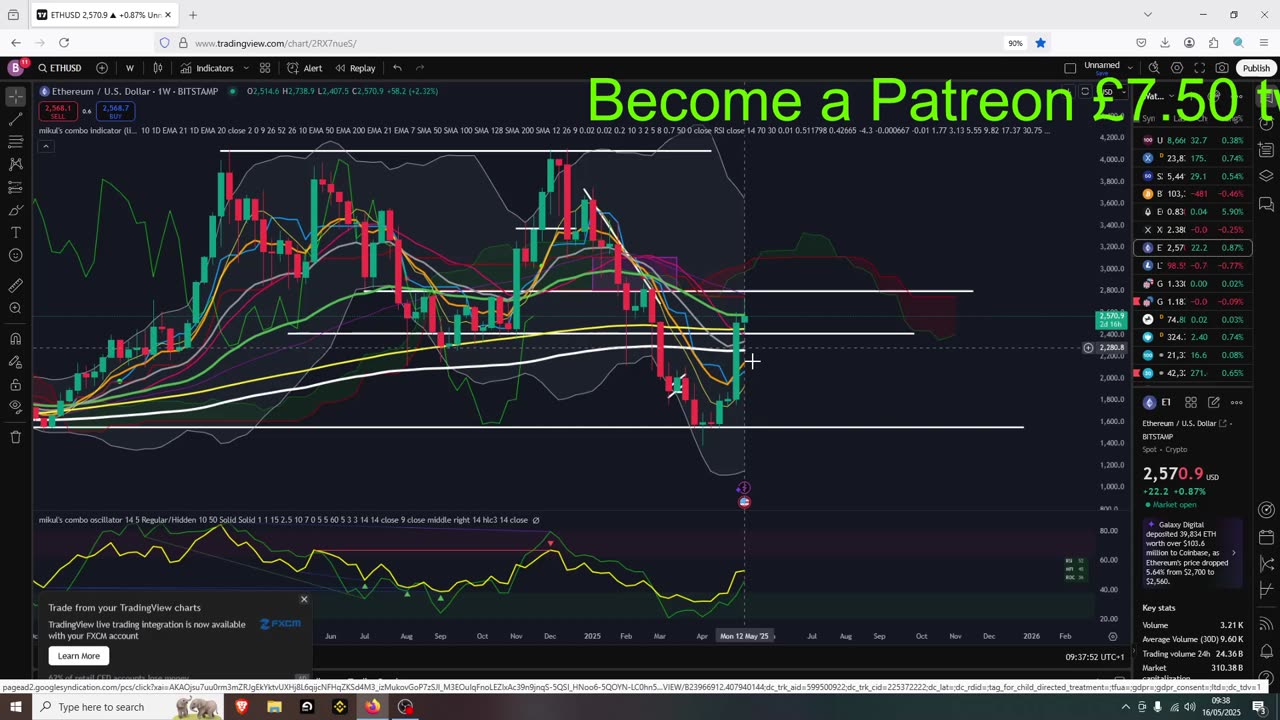Select the watchlist row showing 5.90% change
This screenshot has width=1280, height=720.
(1193, 212)
